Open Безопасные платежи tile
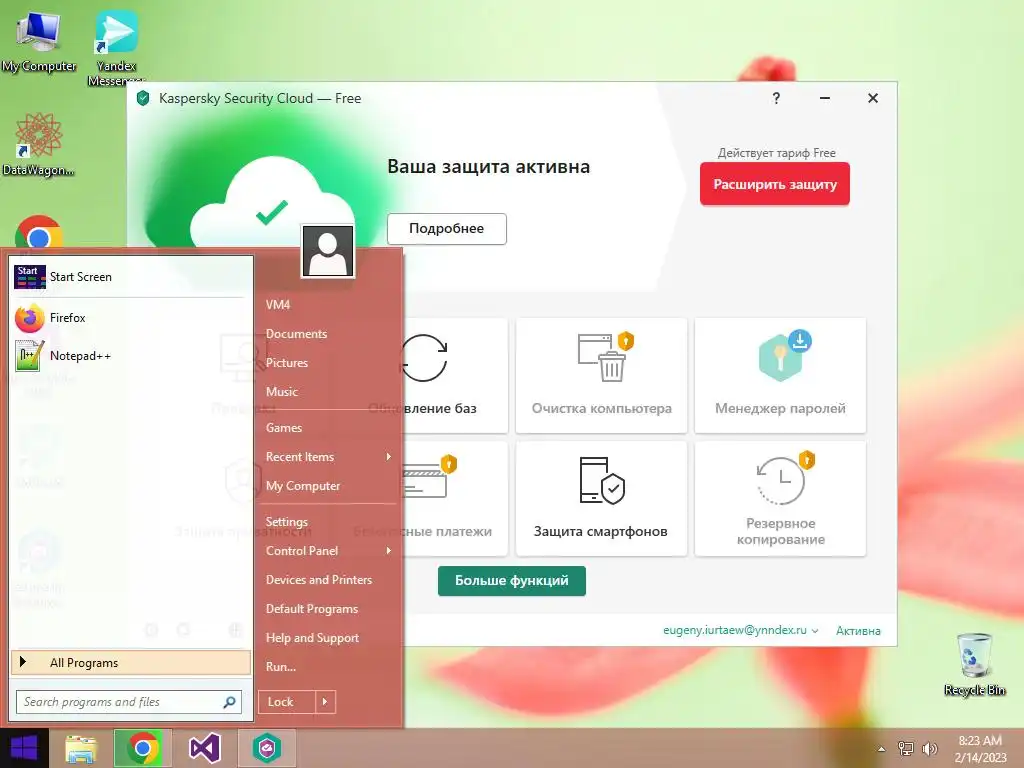Viewport: 1024px width, 768px height. point(455,498)
